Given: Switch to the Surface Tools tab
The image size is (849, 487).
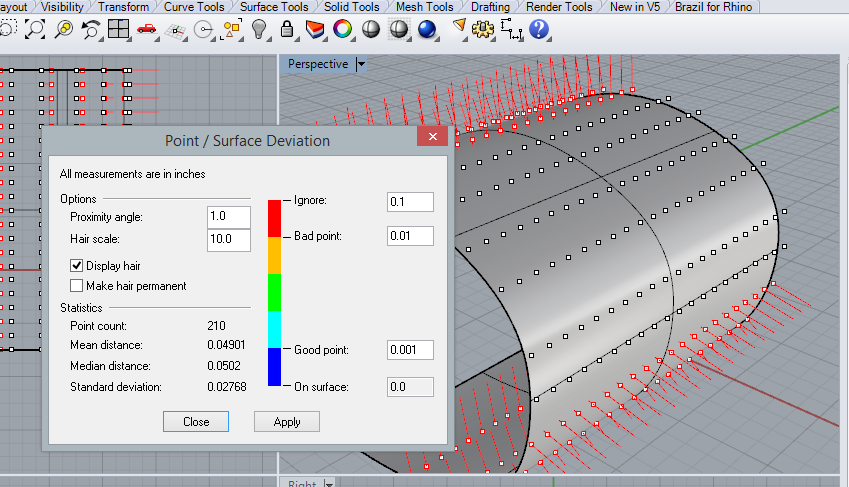Looking at the screenshot, I should point(274,7).
